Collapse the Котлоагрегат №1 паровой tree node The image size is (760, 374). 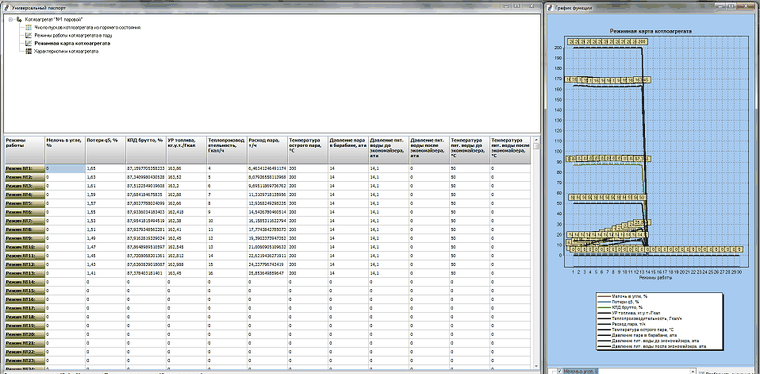[11, 20]
